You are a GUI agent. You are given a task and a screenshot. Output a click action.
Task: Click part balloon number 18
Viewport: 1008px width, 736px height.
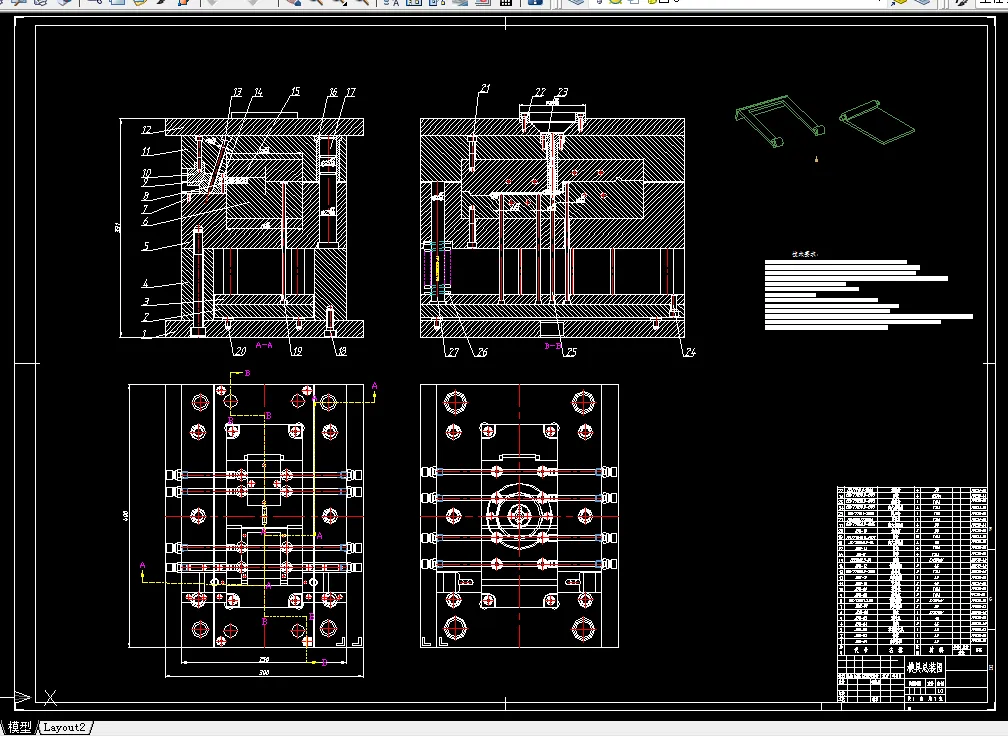coord(341,351)
